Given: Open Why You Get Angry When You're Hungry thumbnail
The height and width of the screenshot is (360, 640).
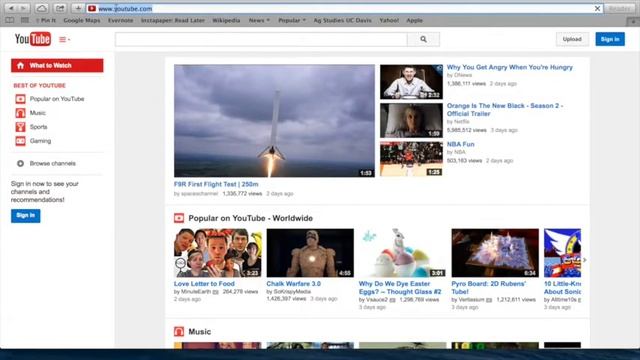Looking at the screenshot, I should (411, 82).
